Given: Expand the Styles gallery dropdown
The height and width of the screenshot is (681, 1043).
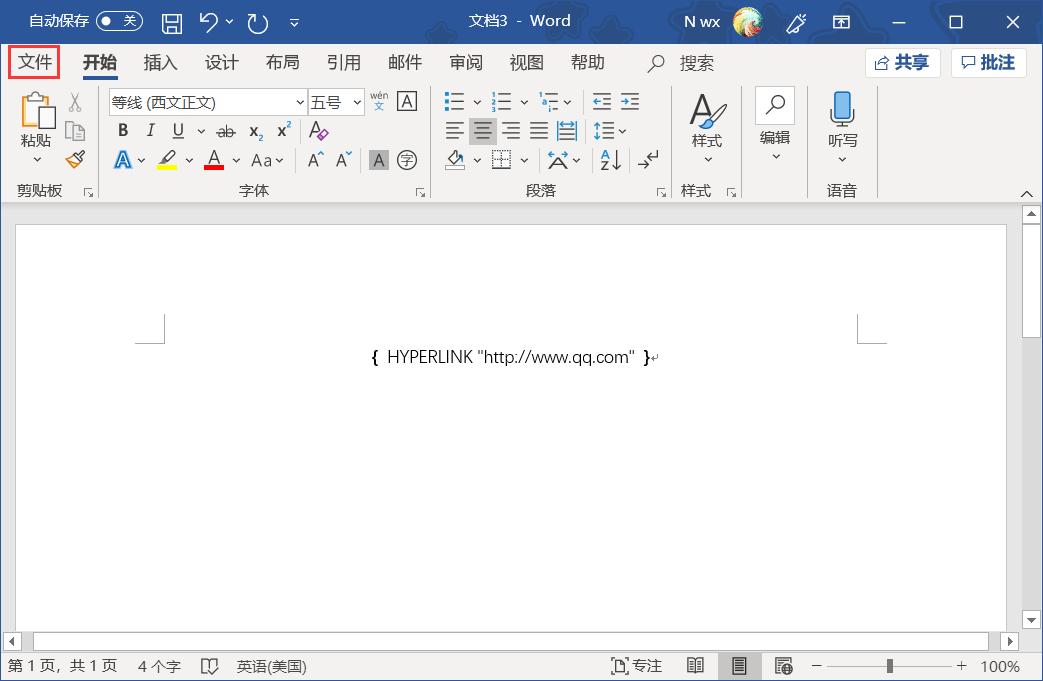Looking at the screenshot, I should pyautogui.click(x=707, y=160).
